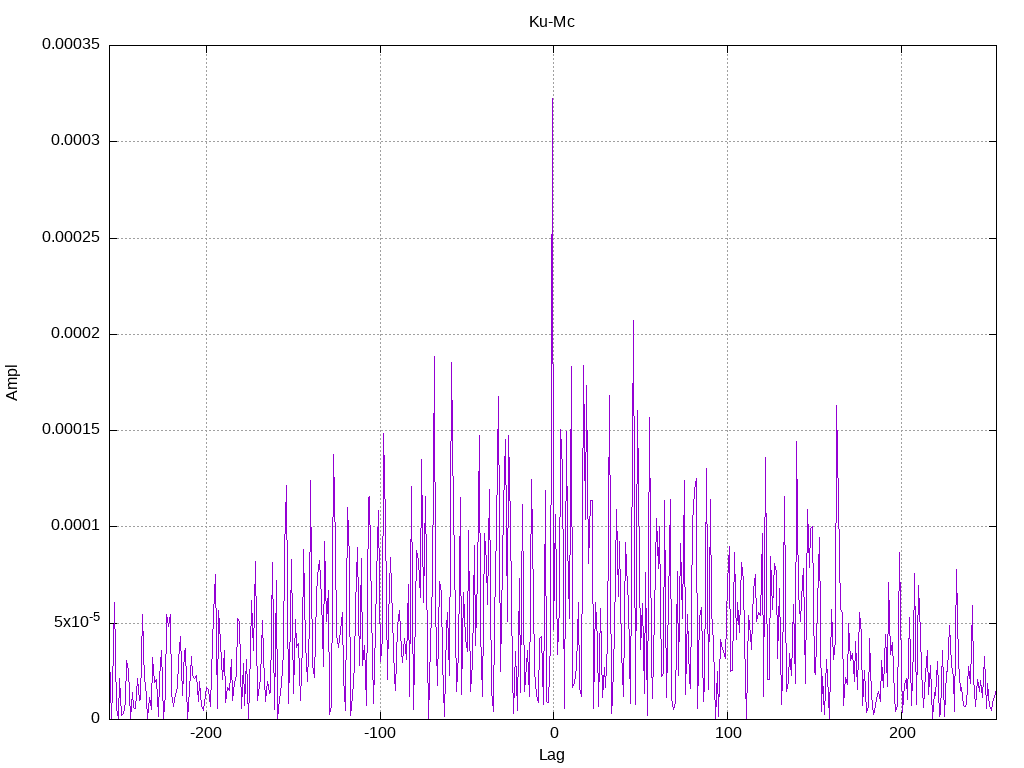1024x768 pixels.
Task: Click the 0.0001 y-axis tick label
Action: click(x=75, y=526)
